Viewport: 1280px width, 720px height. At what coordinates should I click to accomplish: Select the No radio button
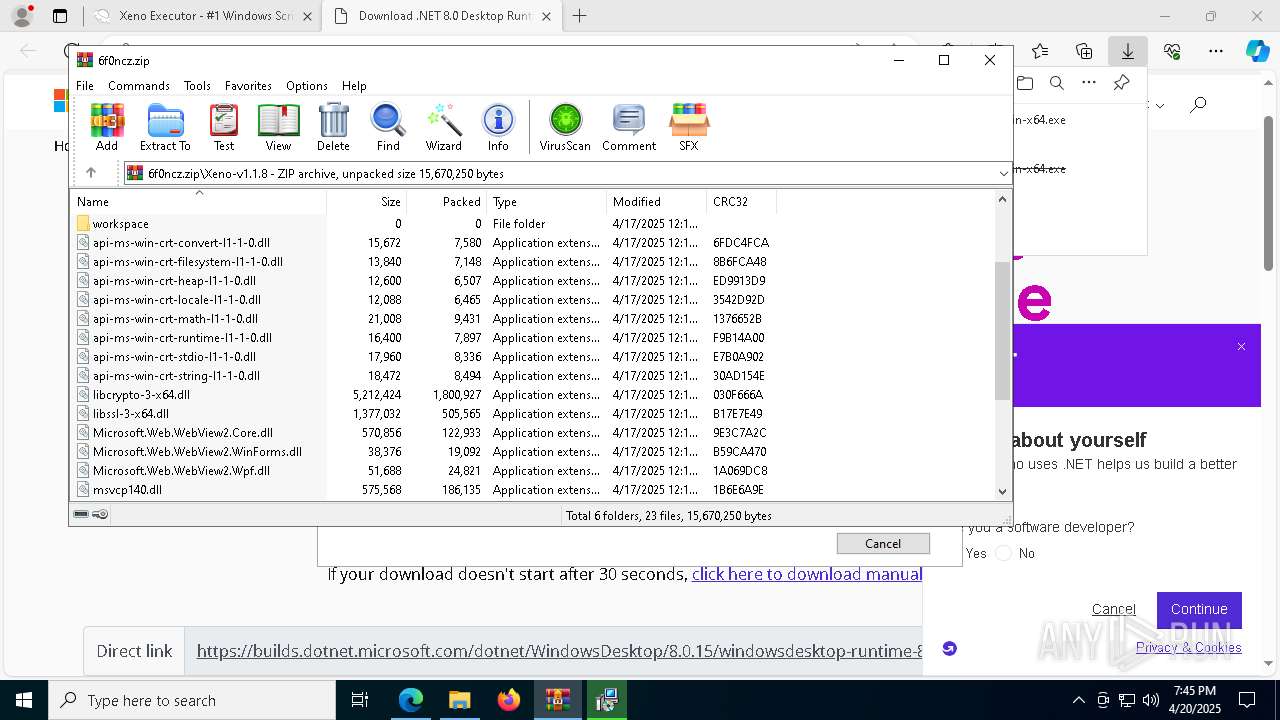pyautogui.click(x=1004, y=553)
